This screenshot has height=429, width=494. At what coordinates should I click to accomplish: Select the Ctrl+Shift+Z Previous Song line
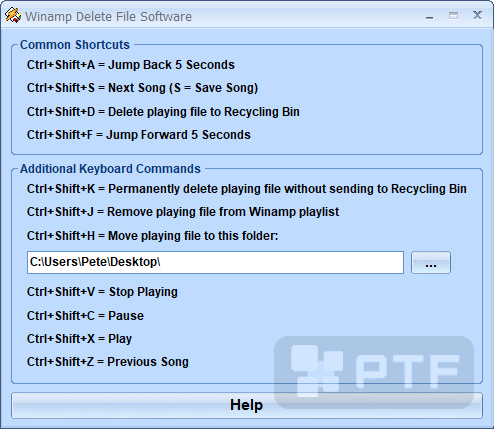coord(108,362)
